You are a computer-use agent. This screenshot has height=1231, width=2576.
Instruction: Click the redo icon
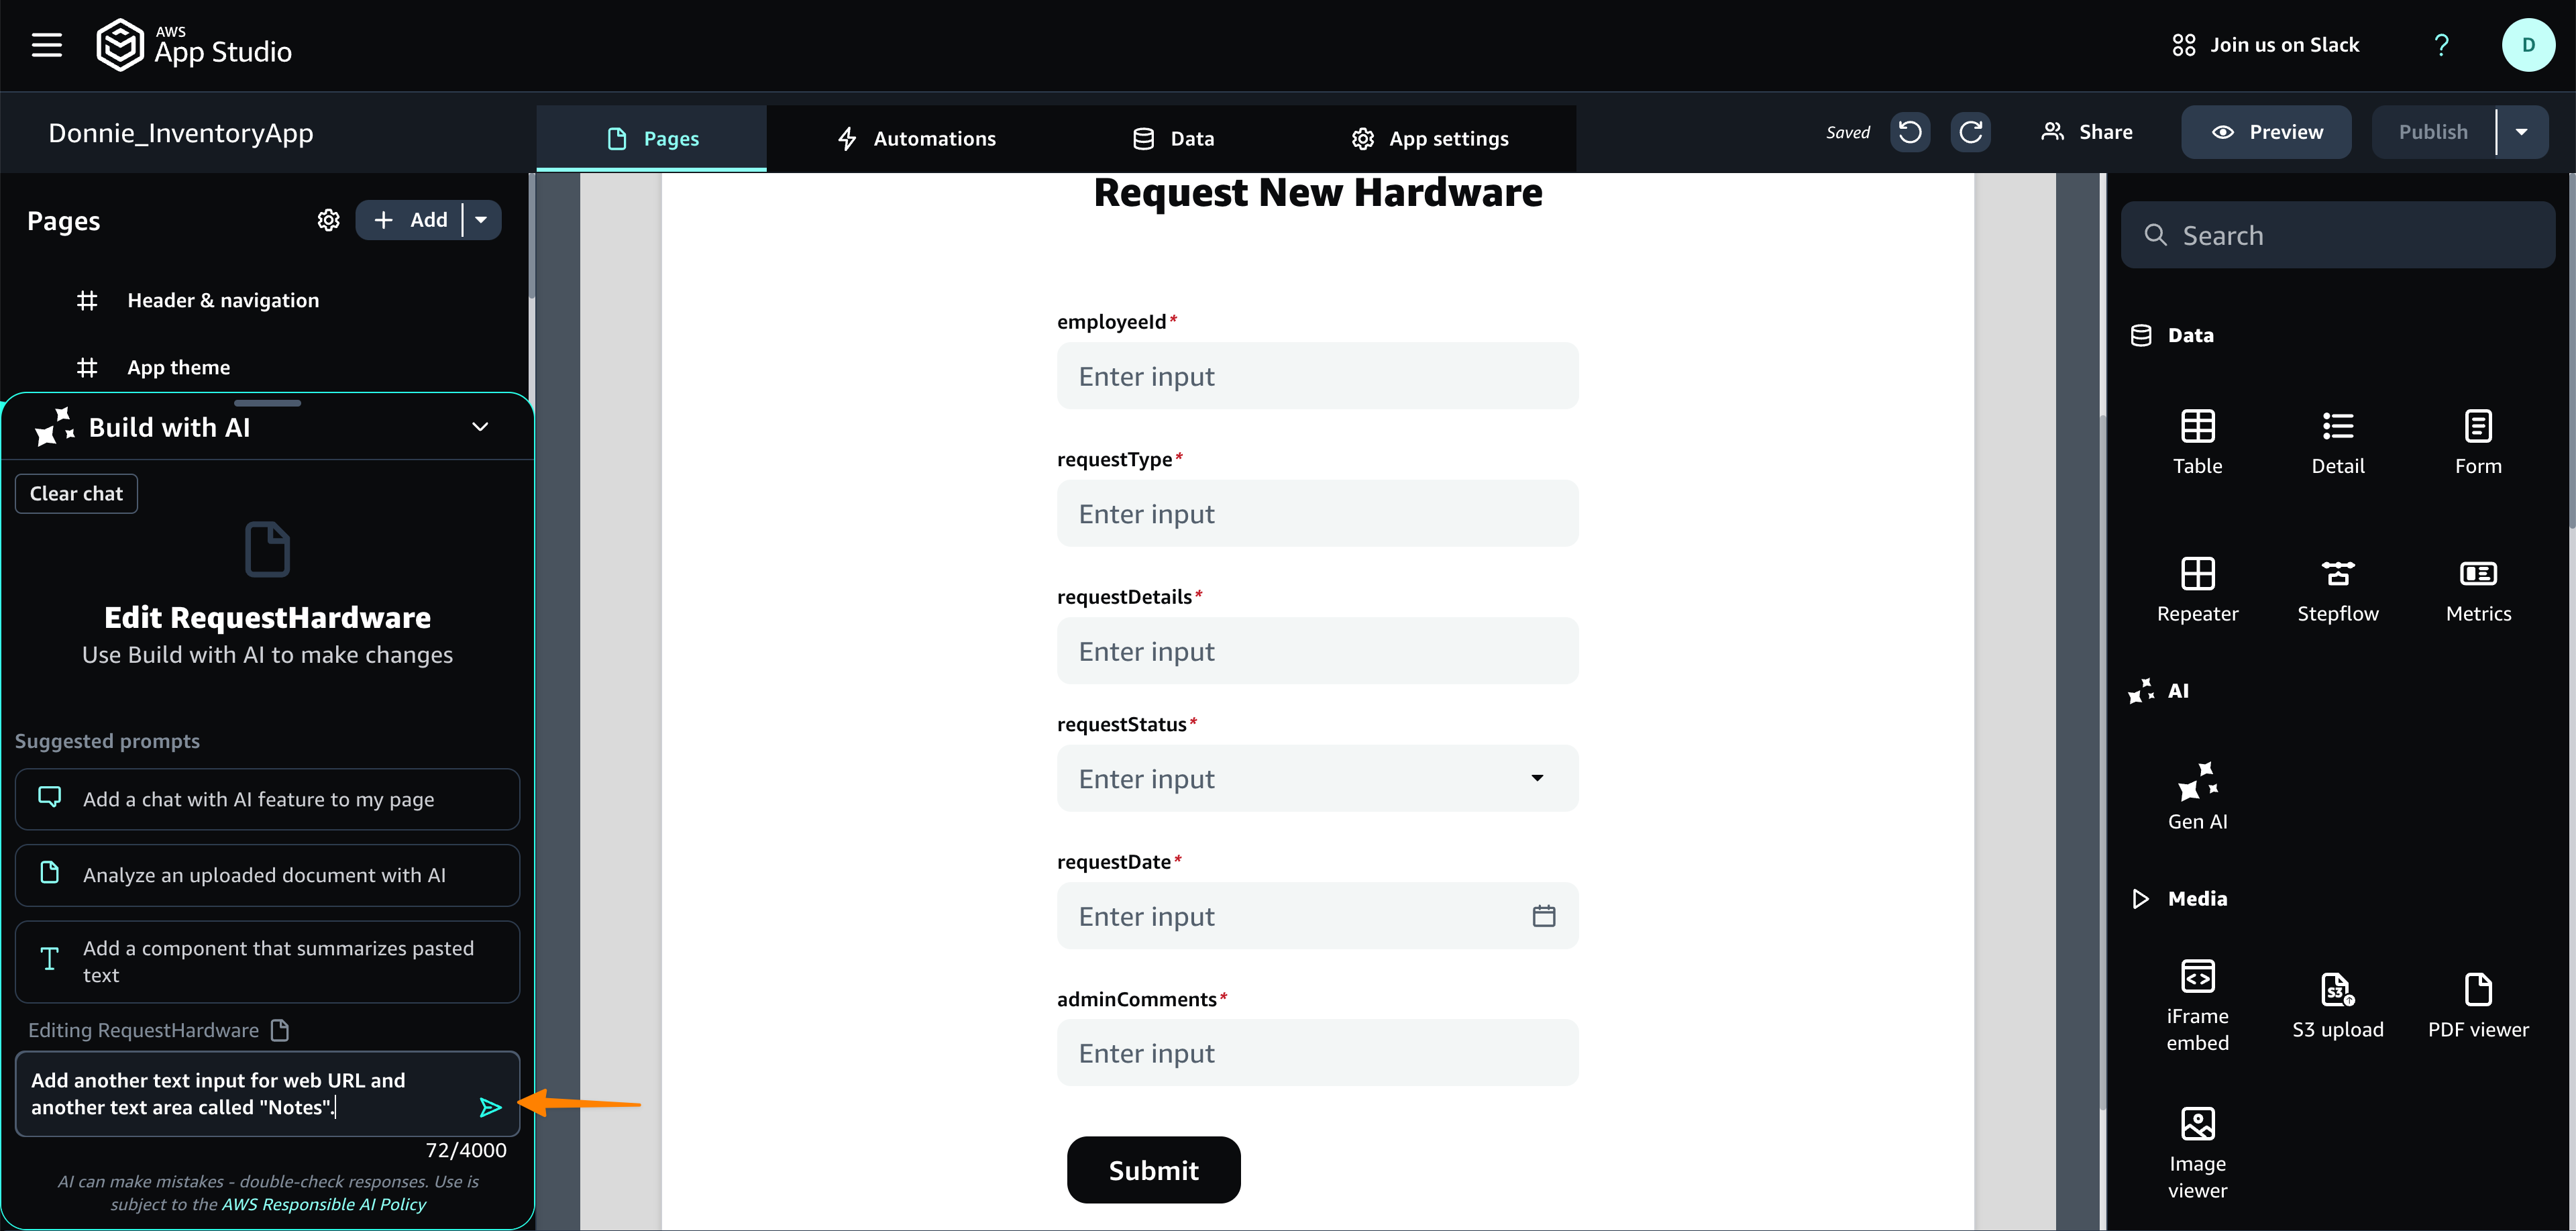1970,132
